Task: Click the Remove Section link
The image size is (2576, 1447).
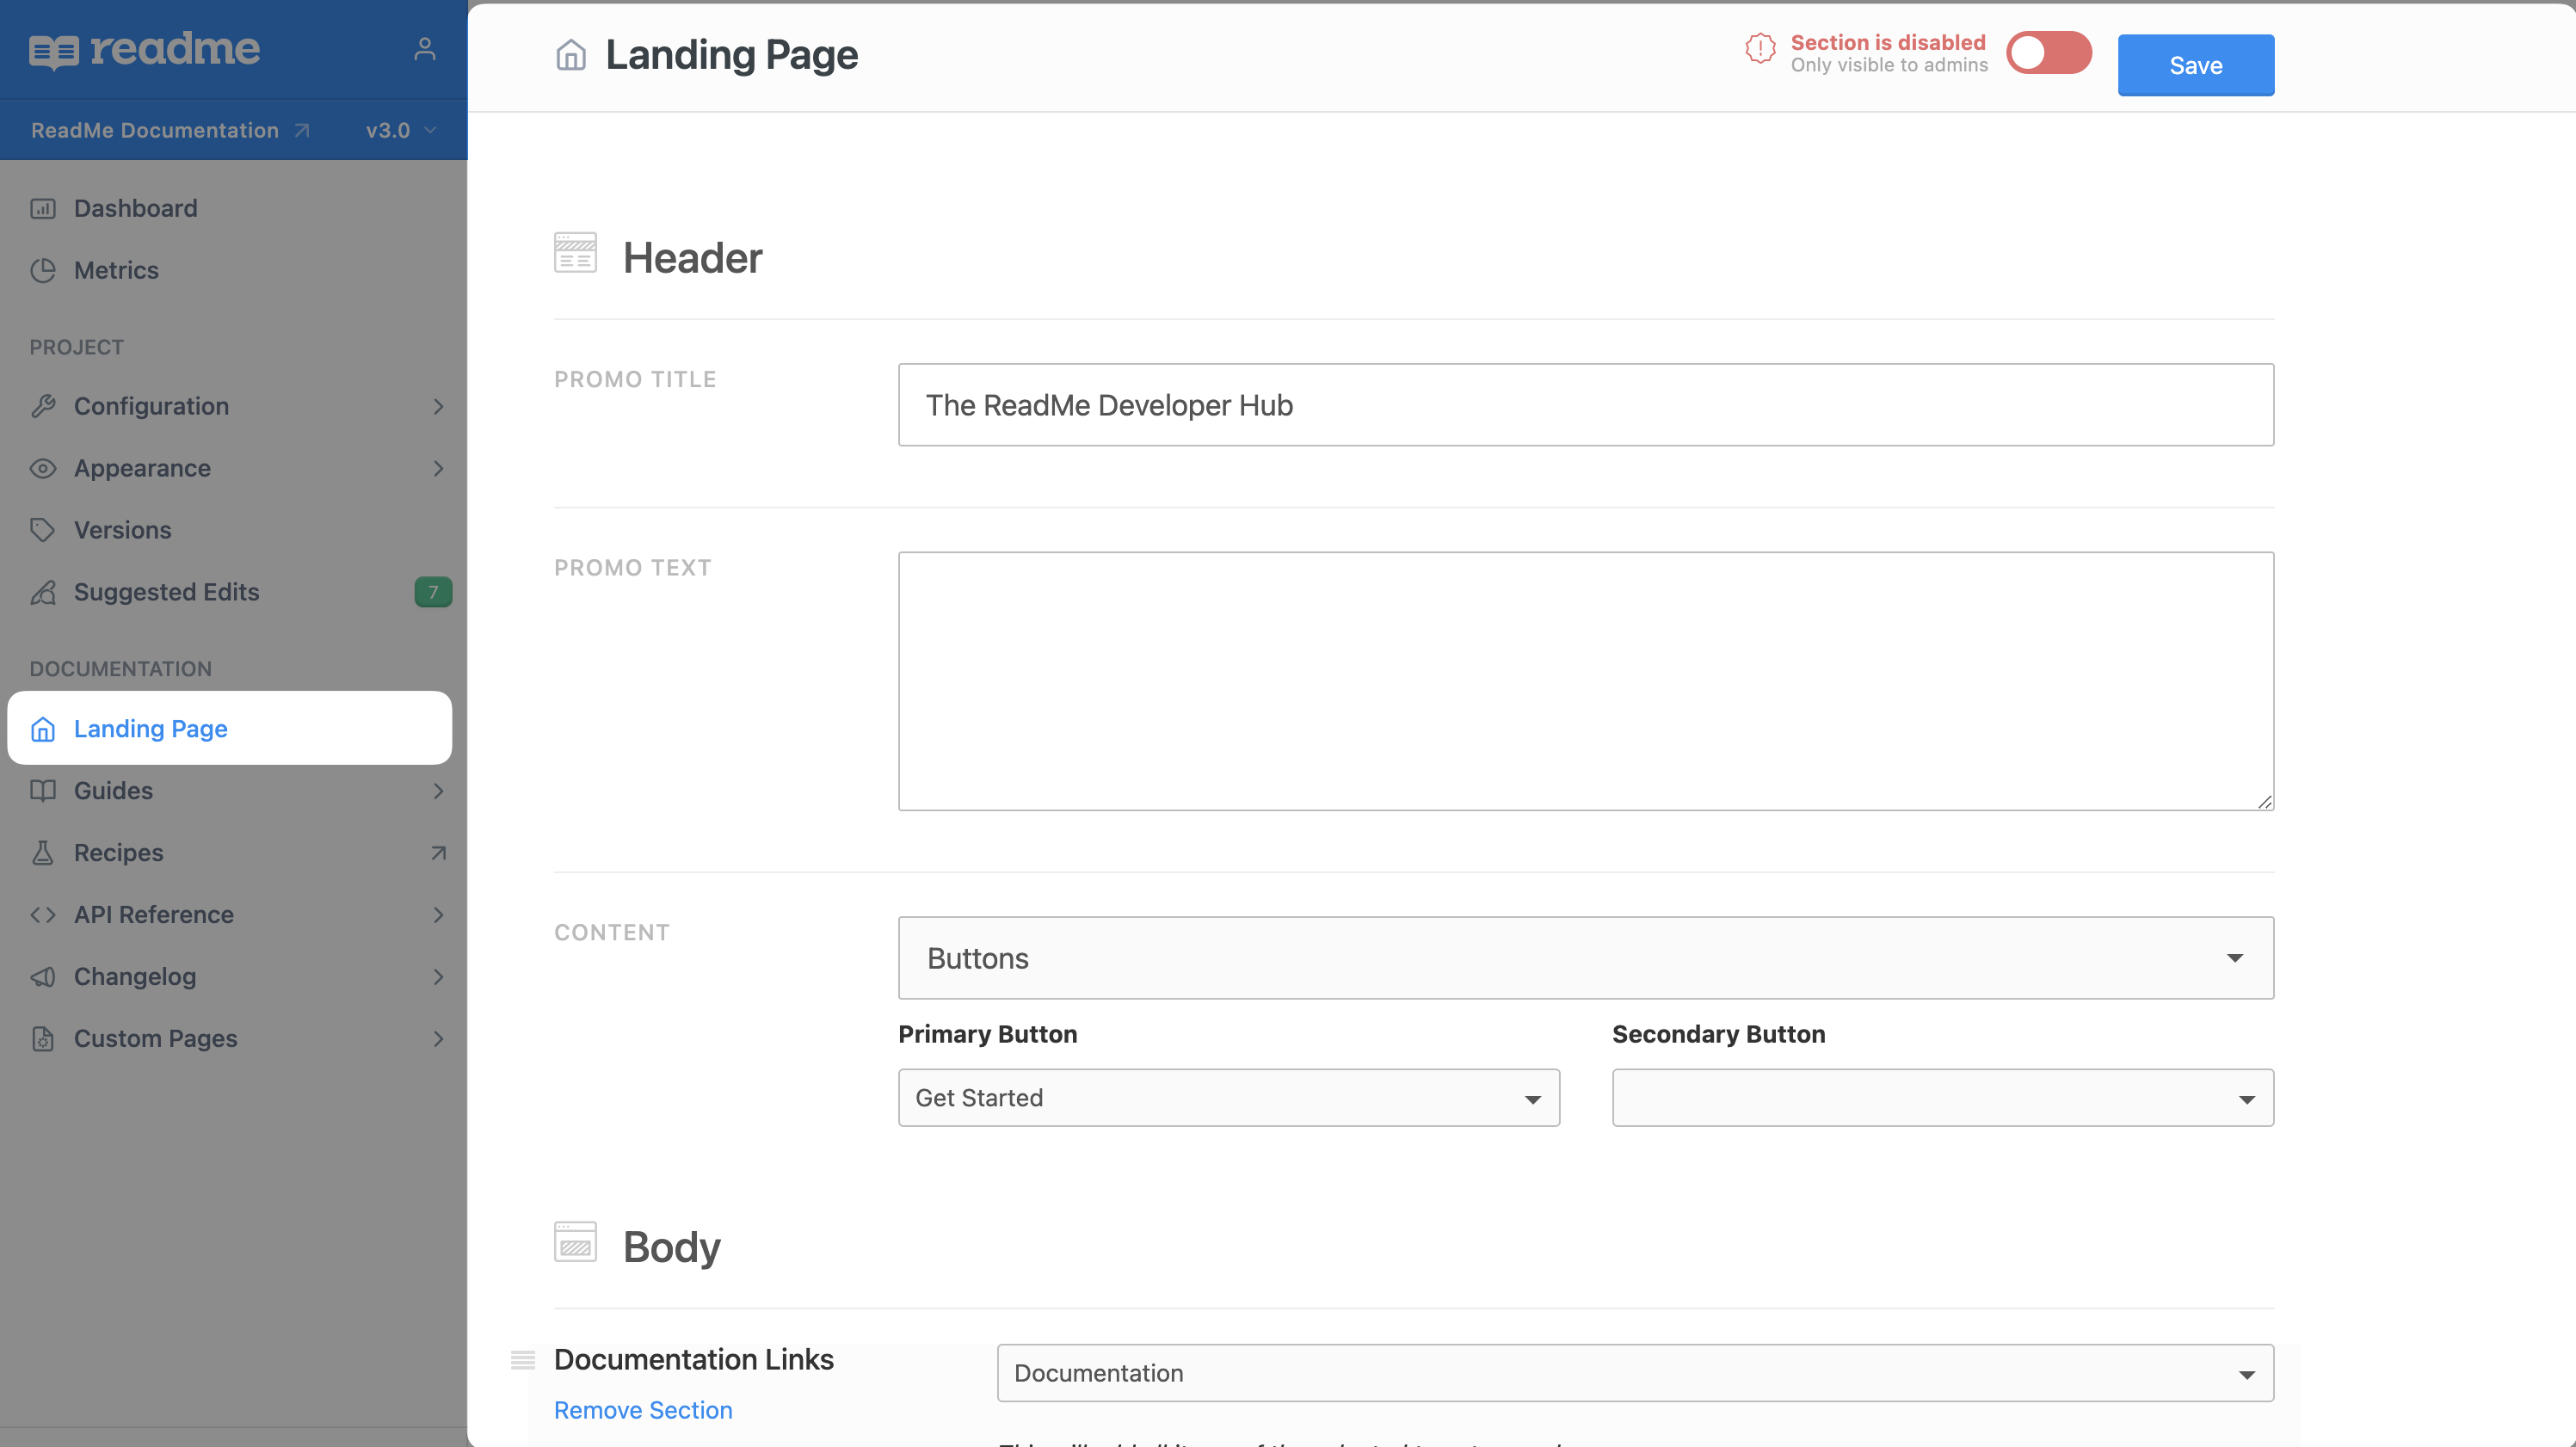Action: coord(643,1410)
